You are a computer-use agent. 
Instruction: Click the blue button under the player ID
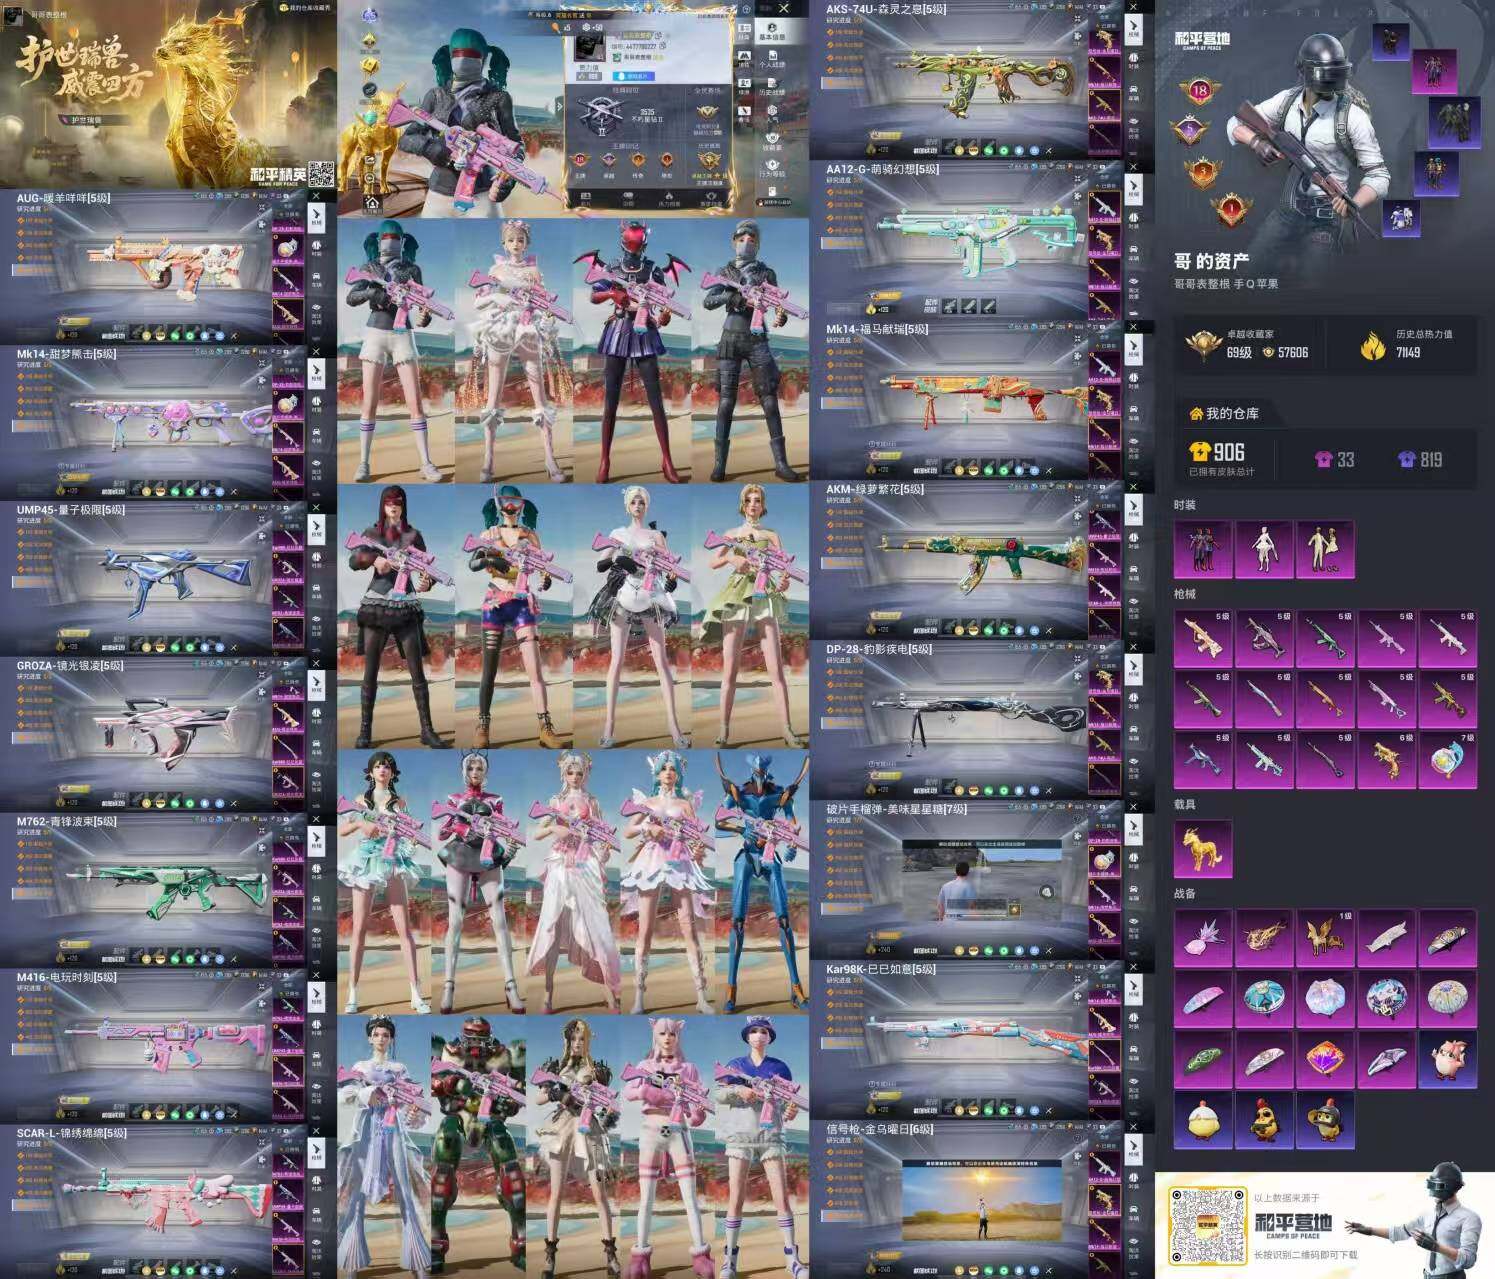point(635,76)
